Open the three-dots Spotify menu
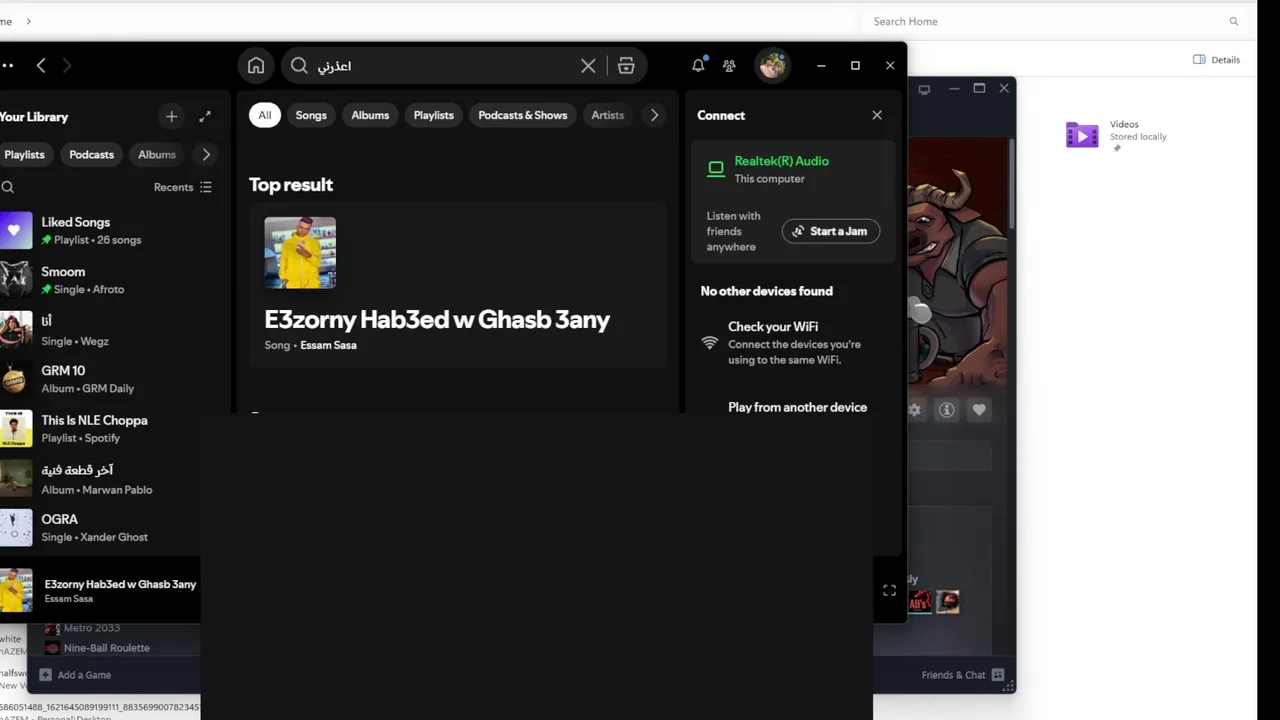This screenshot has width=1280, height=720. (7, 65)
